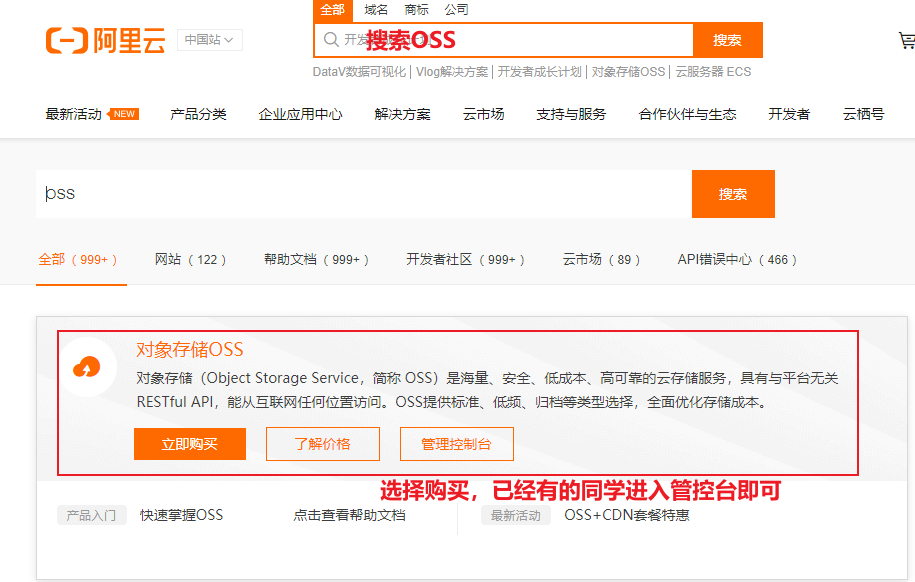Viewport: 915px width, 582px height.
Task: Select the 域名 search category tab
Action: (x=376, y=10)
